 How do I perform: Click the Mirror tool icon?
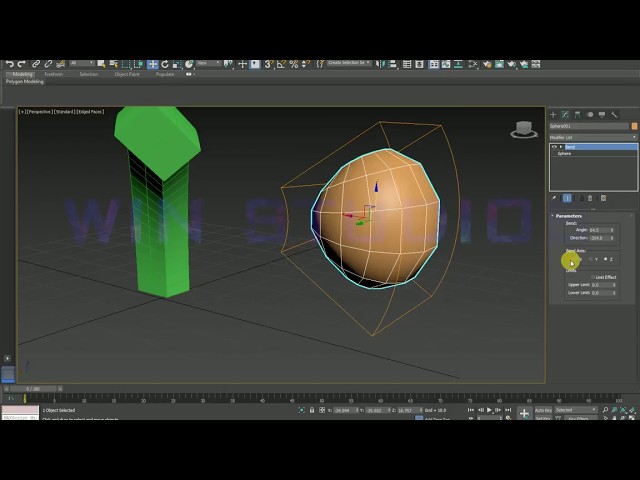point(380,64)
